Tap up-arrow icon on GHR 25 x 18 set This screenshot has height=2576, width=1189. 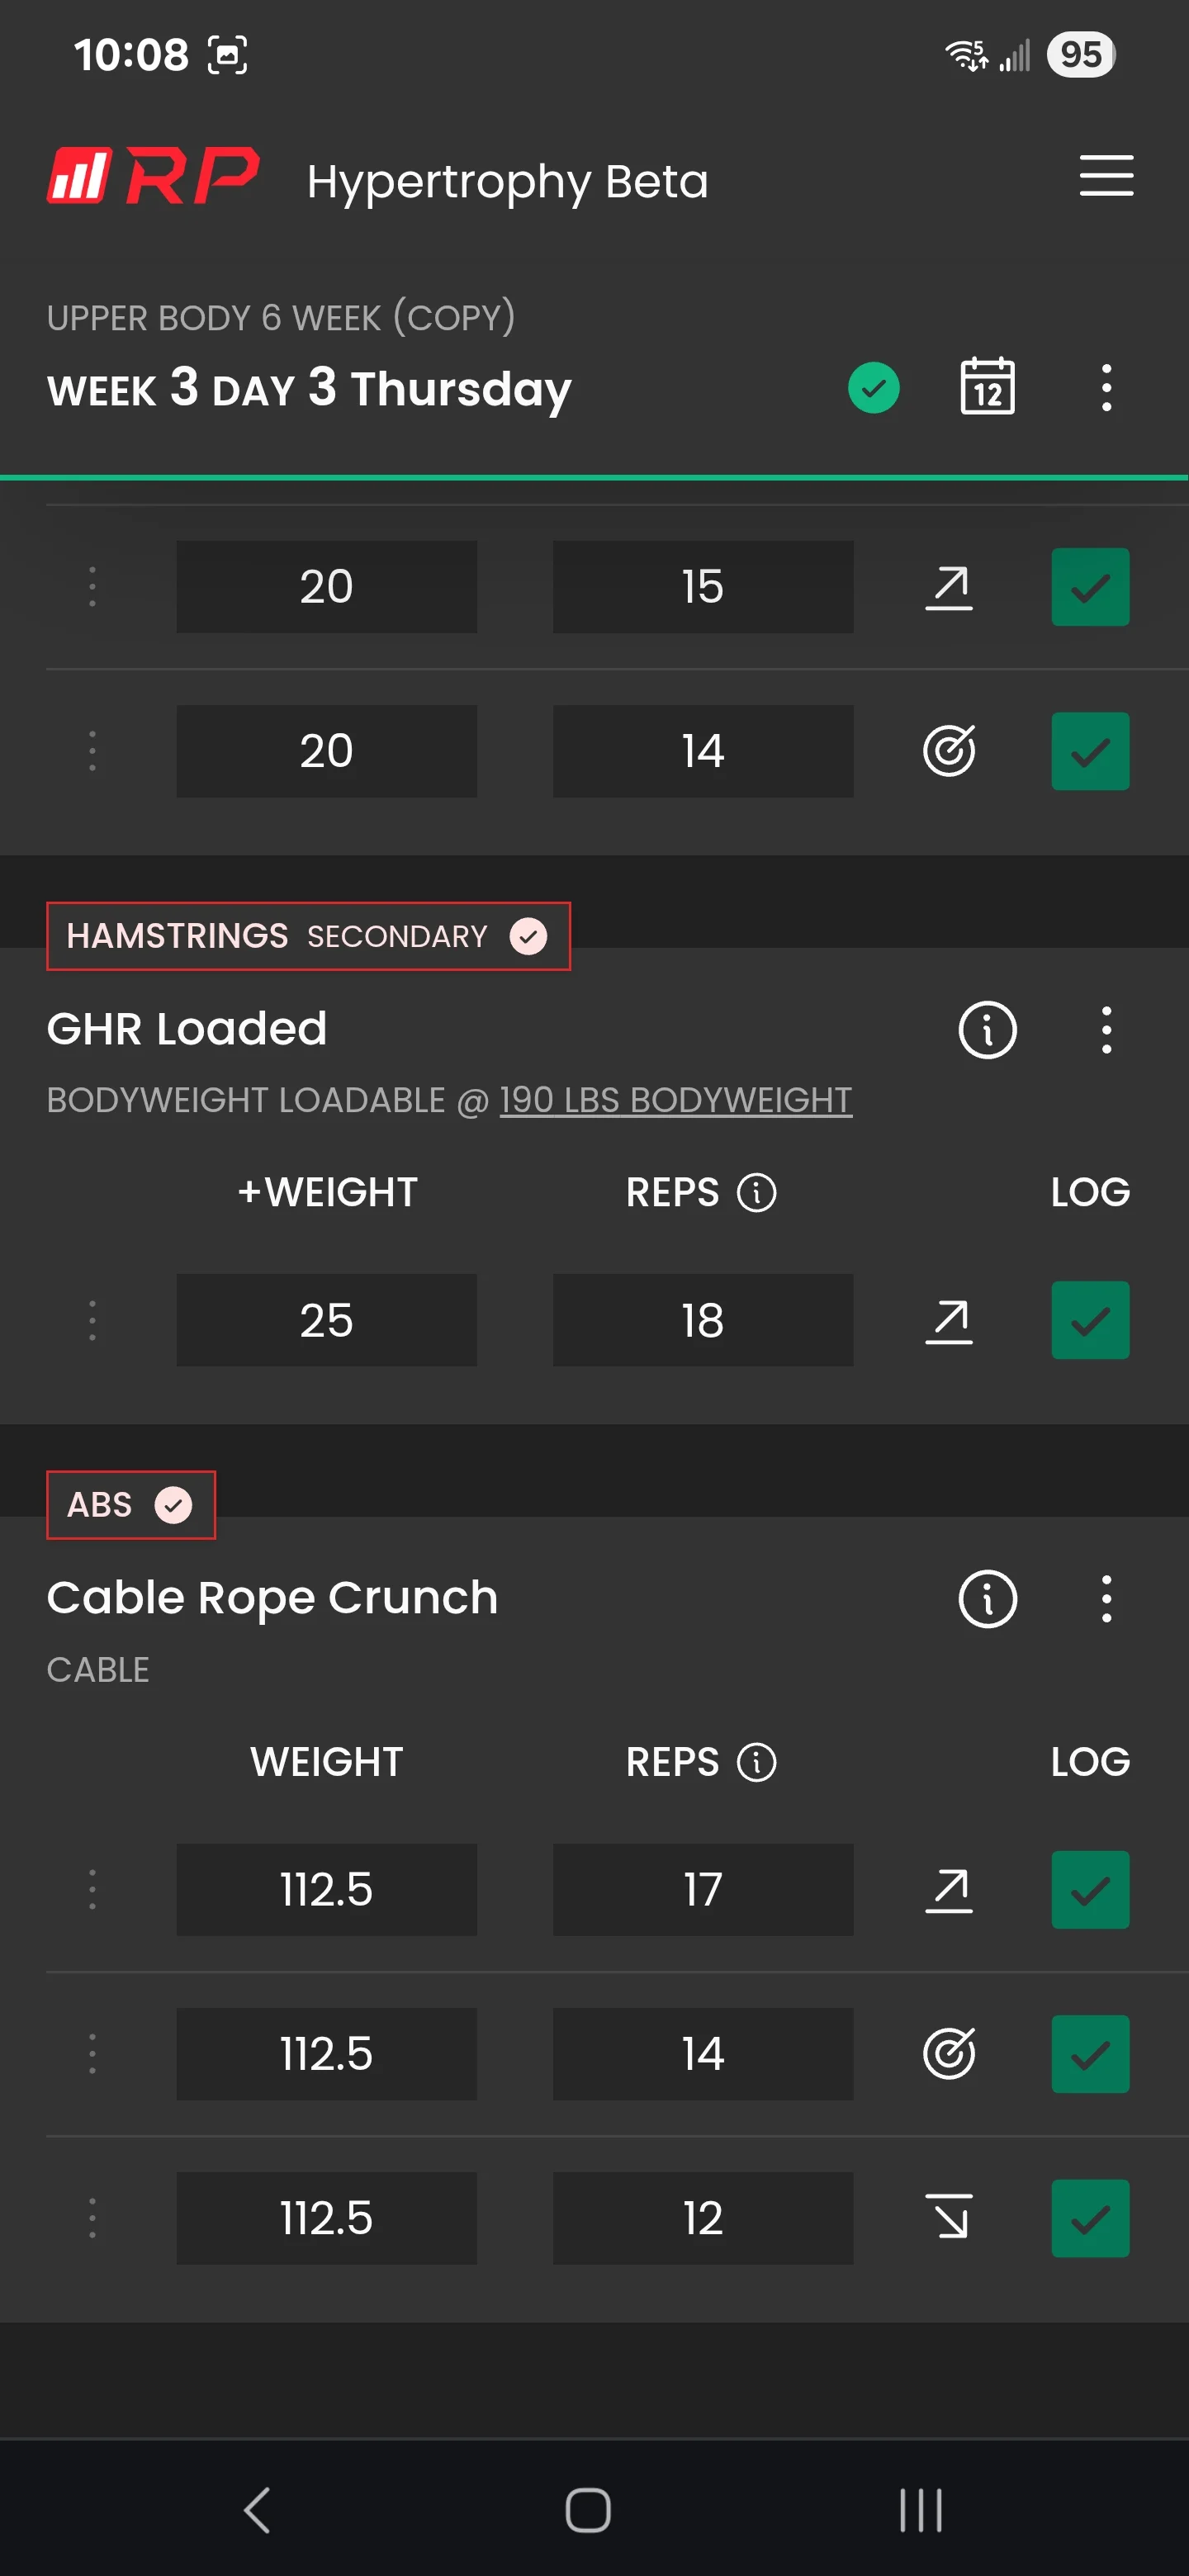point(948,1320)
